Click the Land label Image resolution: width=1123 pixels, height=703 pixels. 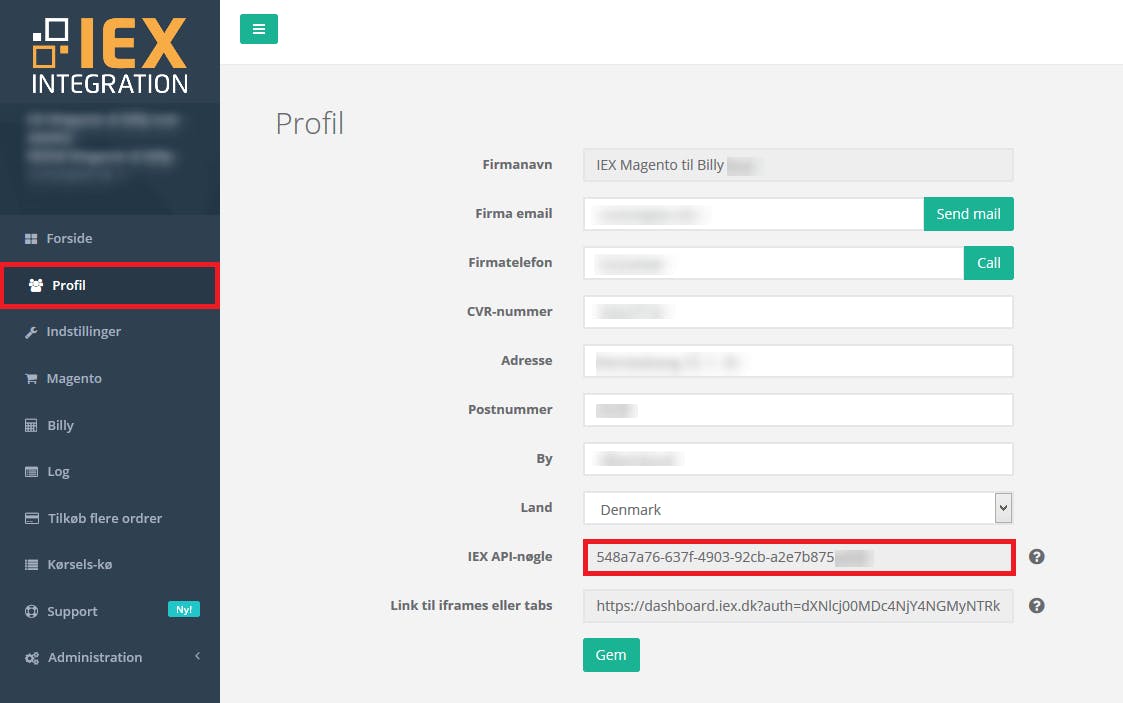click(x=536, y=508)
